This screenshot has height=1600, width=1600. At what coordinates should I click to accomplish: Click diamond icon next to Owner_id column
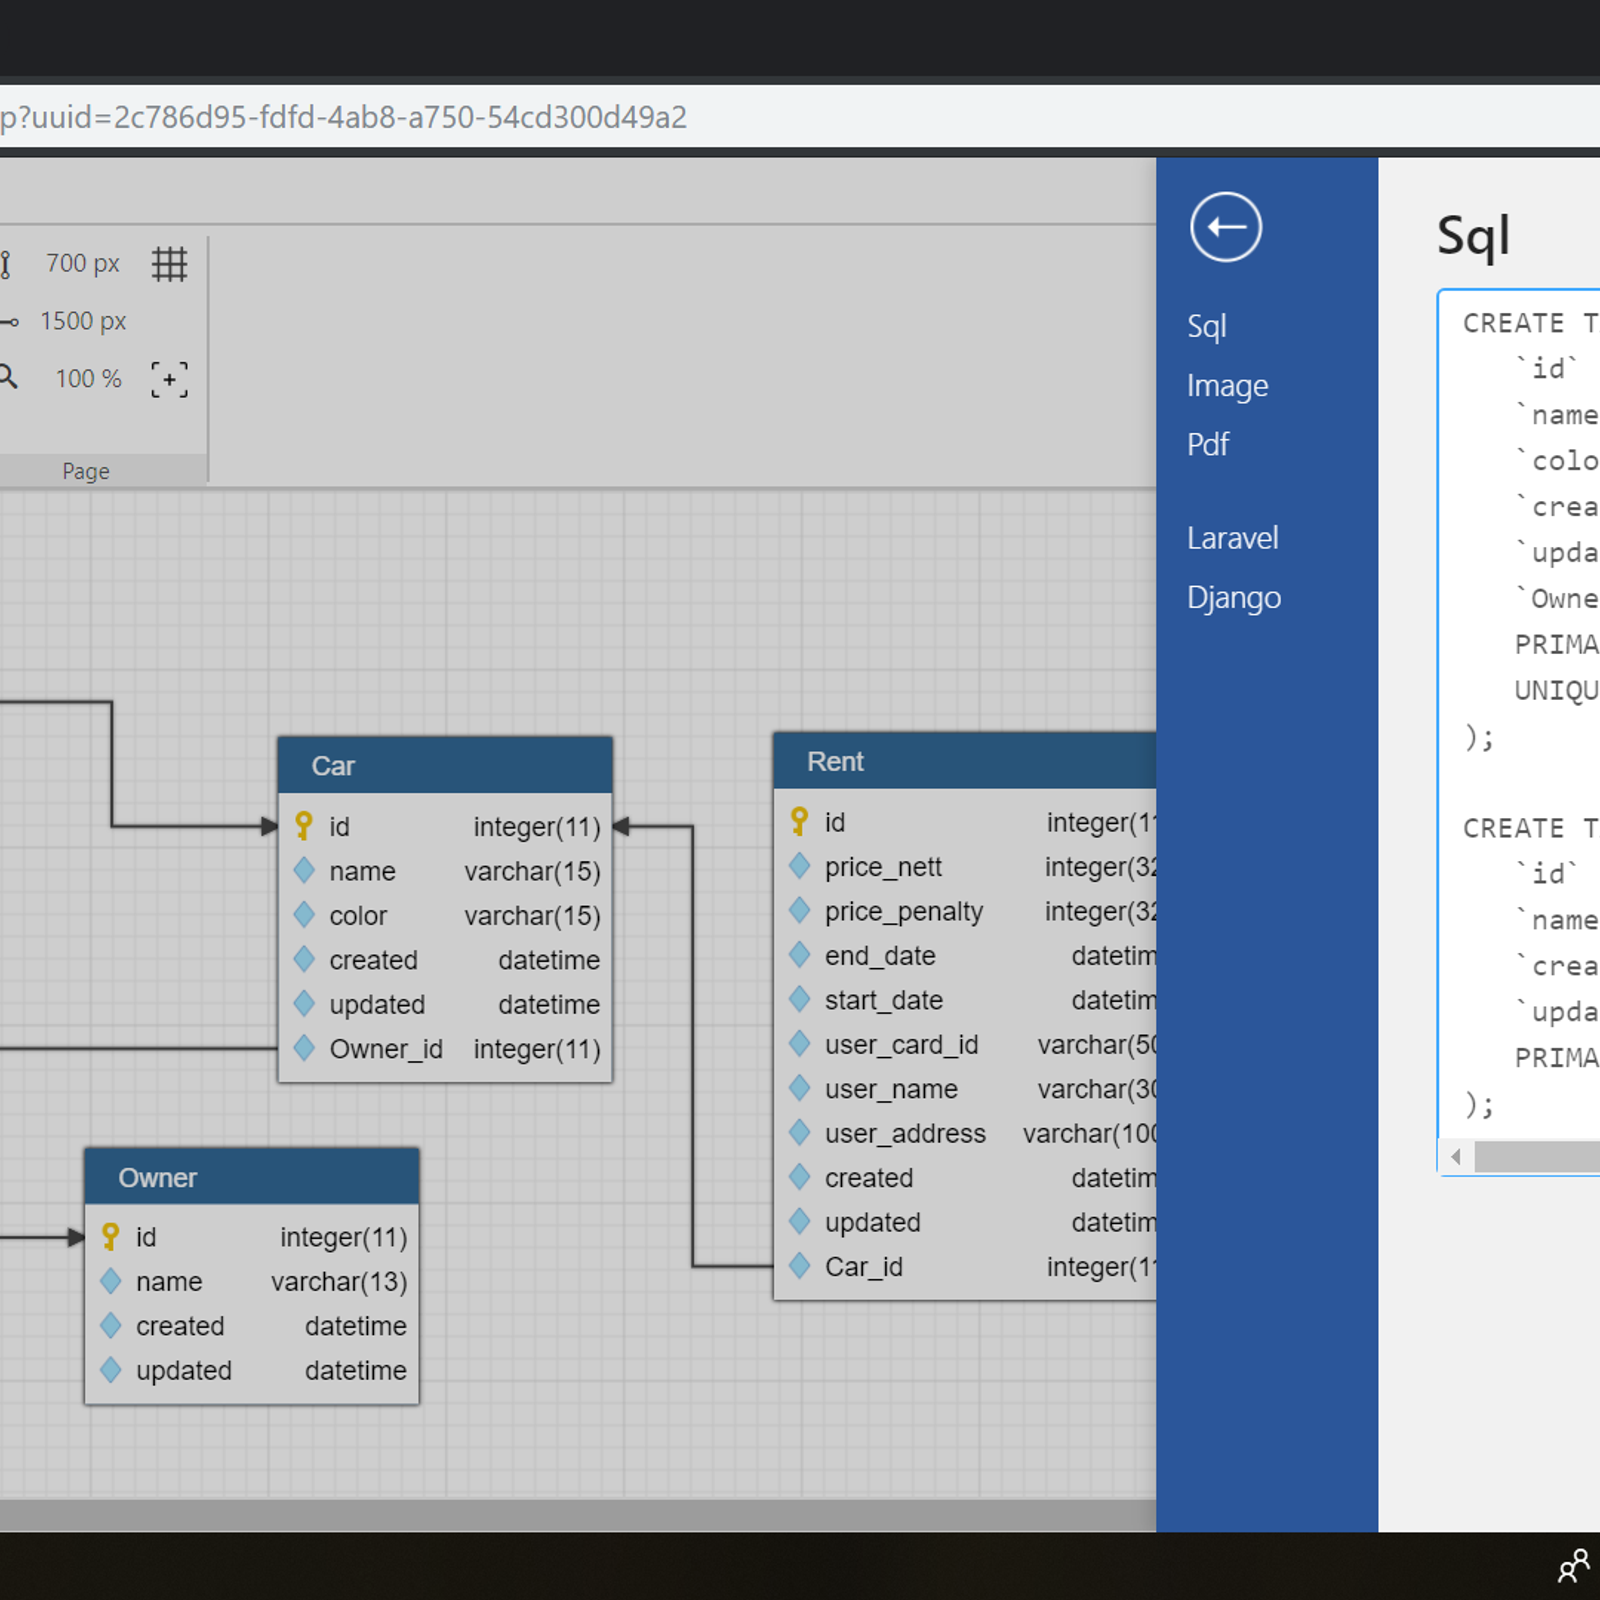pos(304,1048)
